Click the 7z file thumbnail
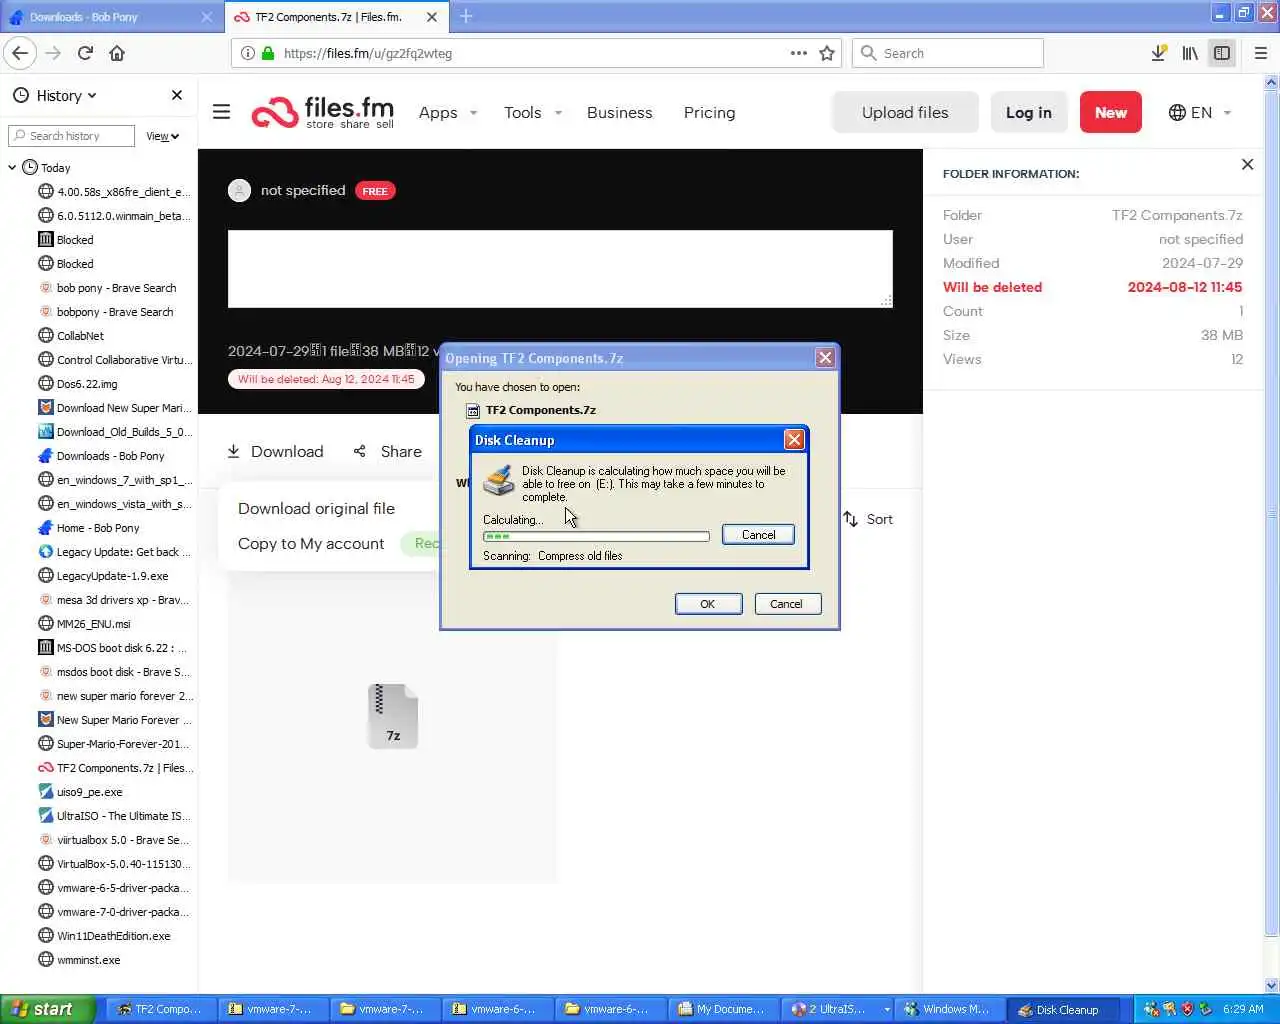 (x=393, y=716)
